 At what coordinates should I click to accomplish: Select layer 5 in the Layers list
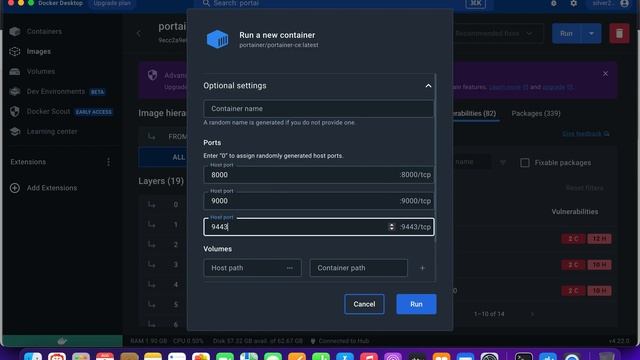tap(163, 304)
